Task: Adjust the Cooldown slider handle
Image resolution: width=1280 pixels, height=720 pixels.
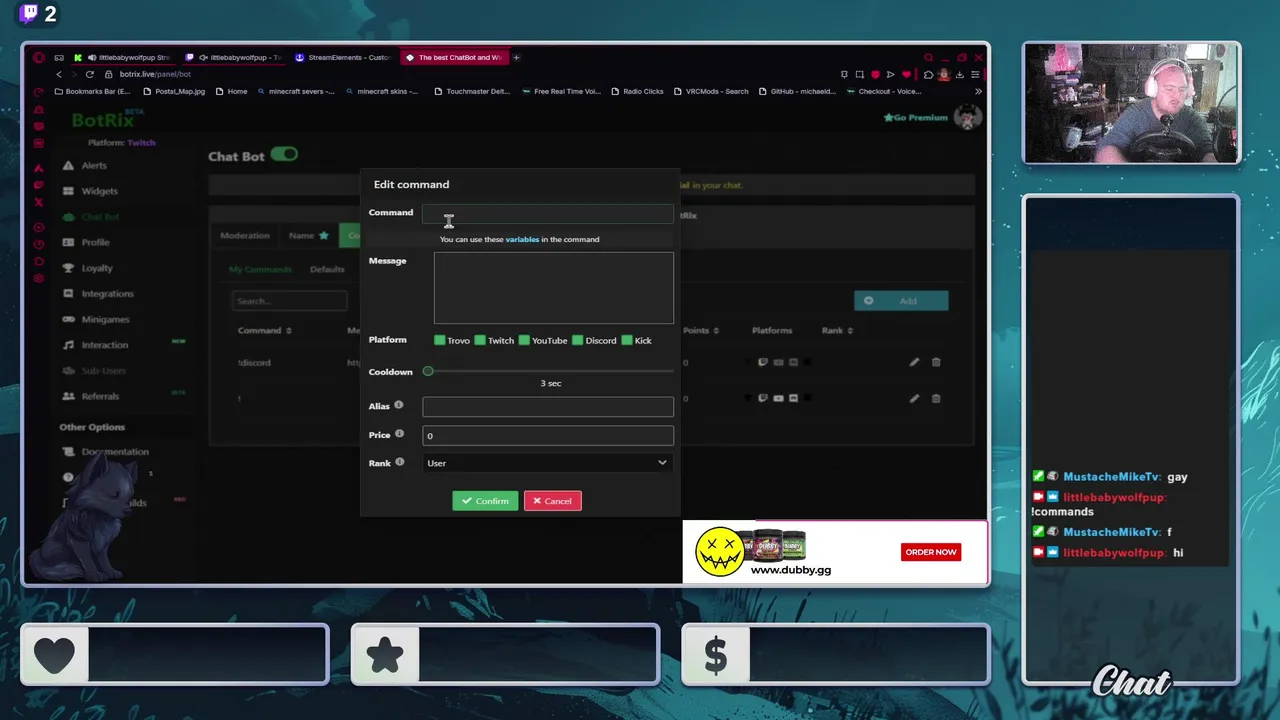Action: [x=428, y=371]
